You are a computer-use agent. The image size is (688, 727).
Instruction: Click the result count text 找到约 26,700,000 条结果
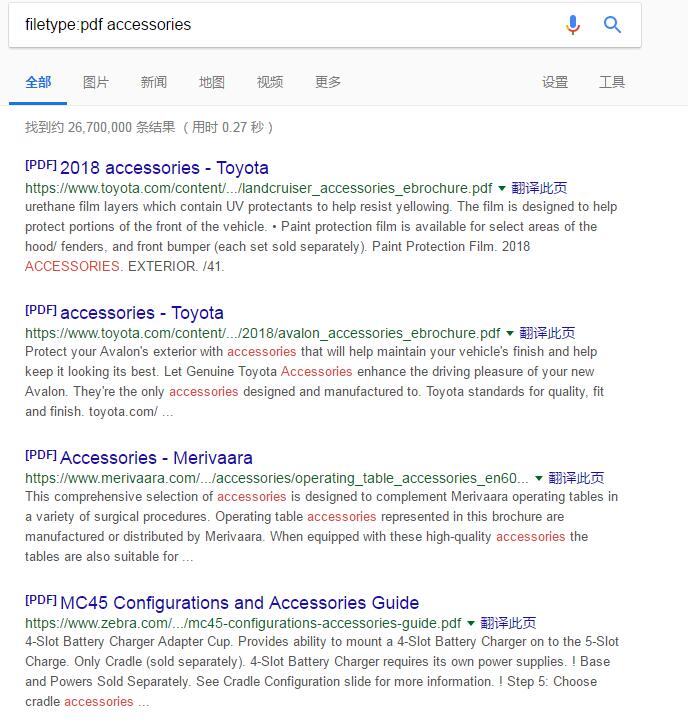pos(100,128)
